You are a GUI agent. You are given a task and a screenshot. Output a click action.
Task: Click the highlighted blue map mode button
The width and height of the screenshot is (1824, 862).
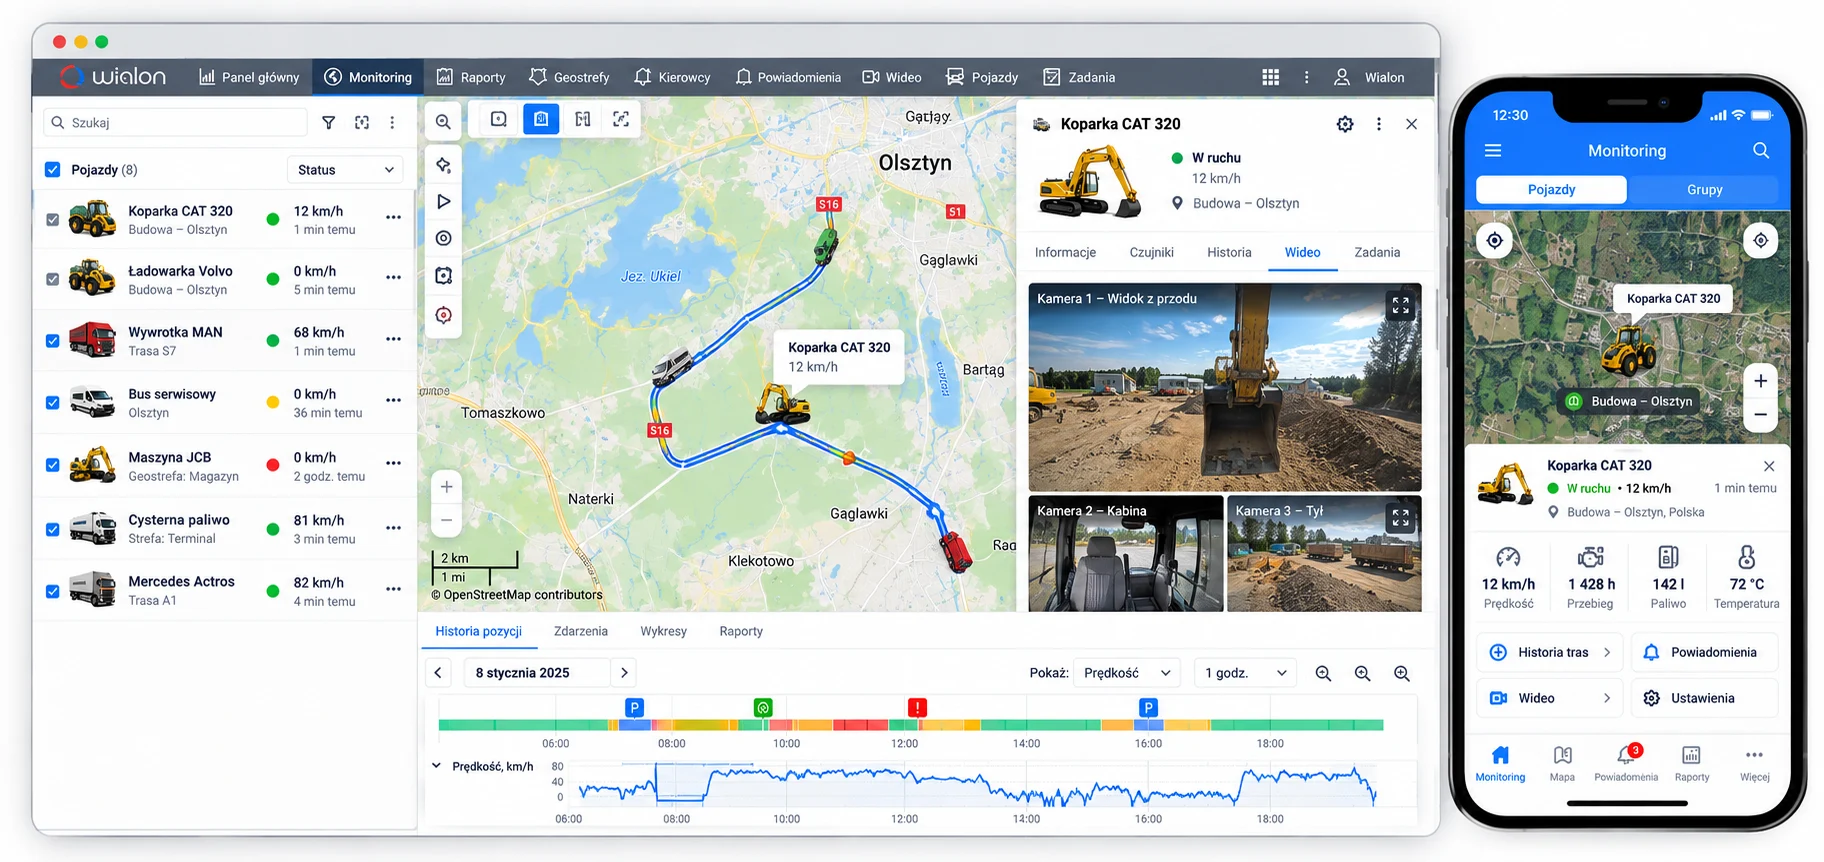click(x=541, y=119)
